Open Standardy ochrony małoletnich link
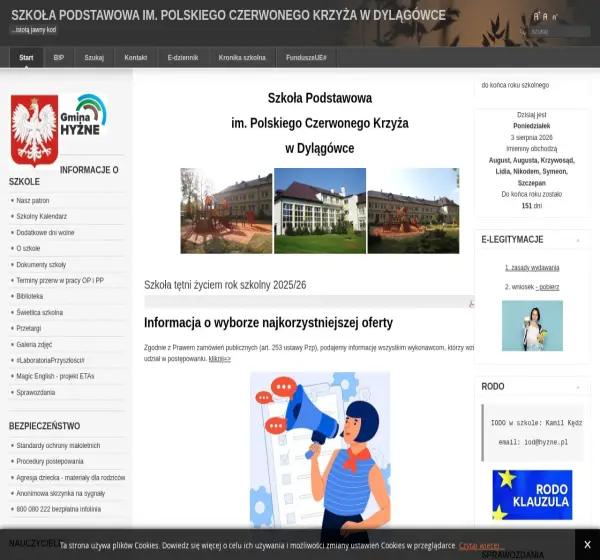 [x=58, y=446]
